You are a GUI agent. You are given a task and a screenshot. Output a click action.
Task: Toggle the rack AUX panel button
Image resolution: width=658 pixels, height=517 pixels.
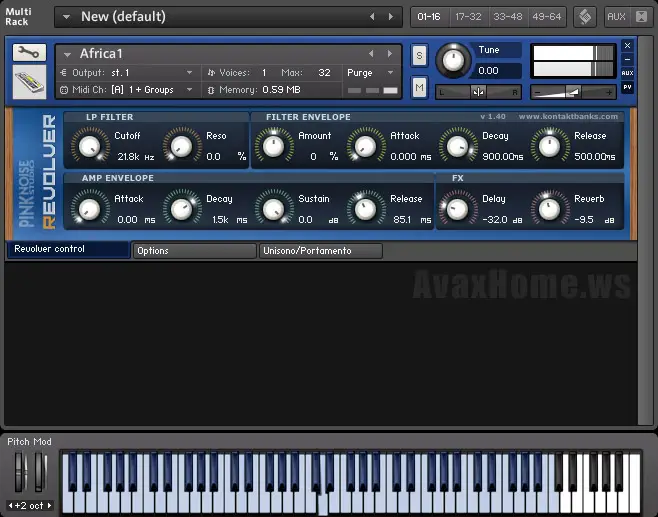tap(616, 17)
